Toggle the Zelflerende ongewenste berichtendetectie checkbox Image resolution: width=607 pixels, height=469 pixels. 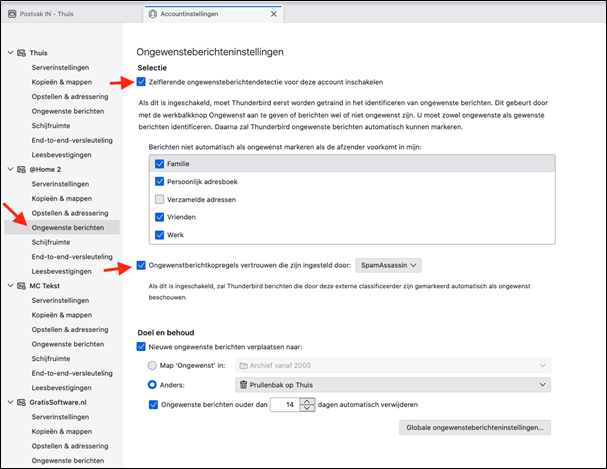click(x=141, y=82)
